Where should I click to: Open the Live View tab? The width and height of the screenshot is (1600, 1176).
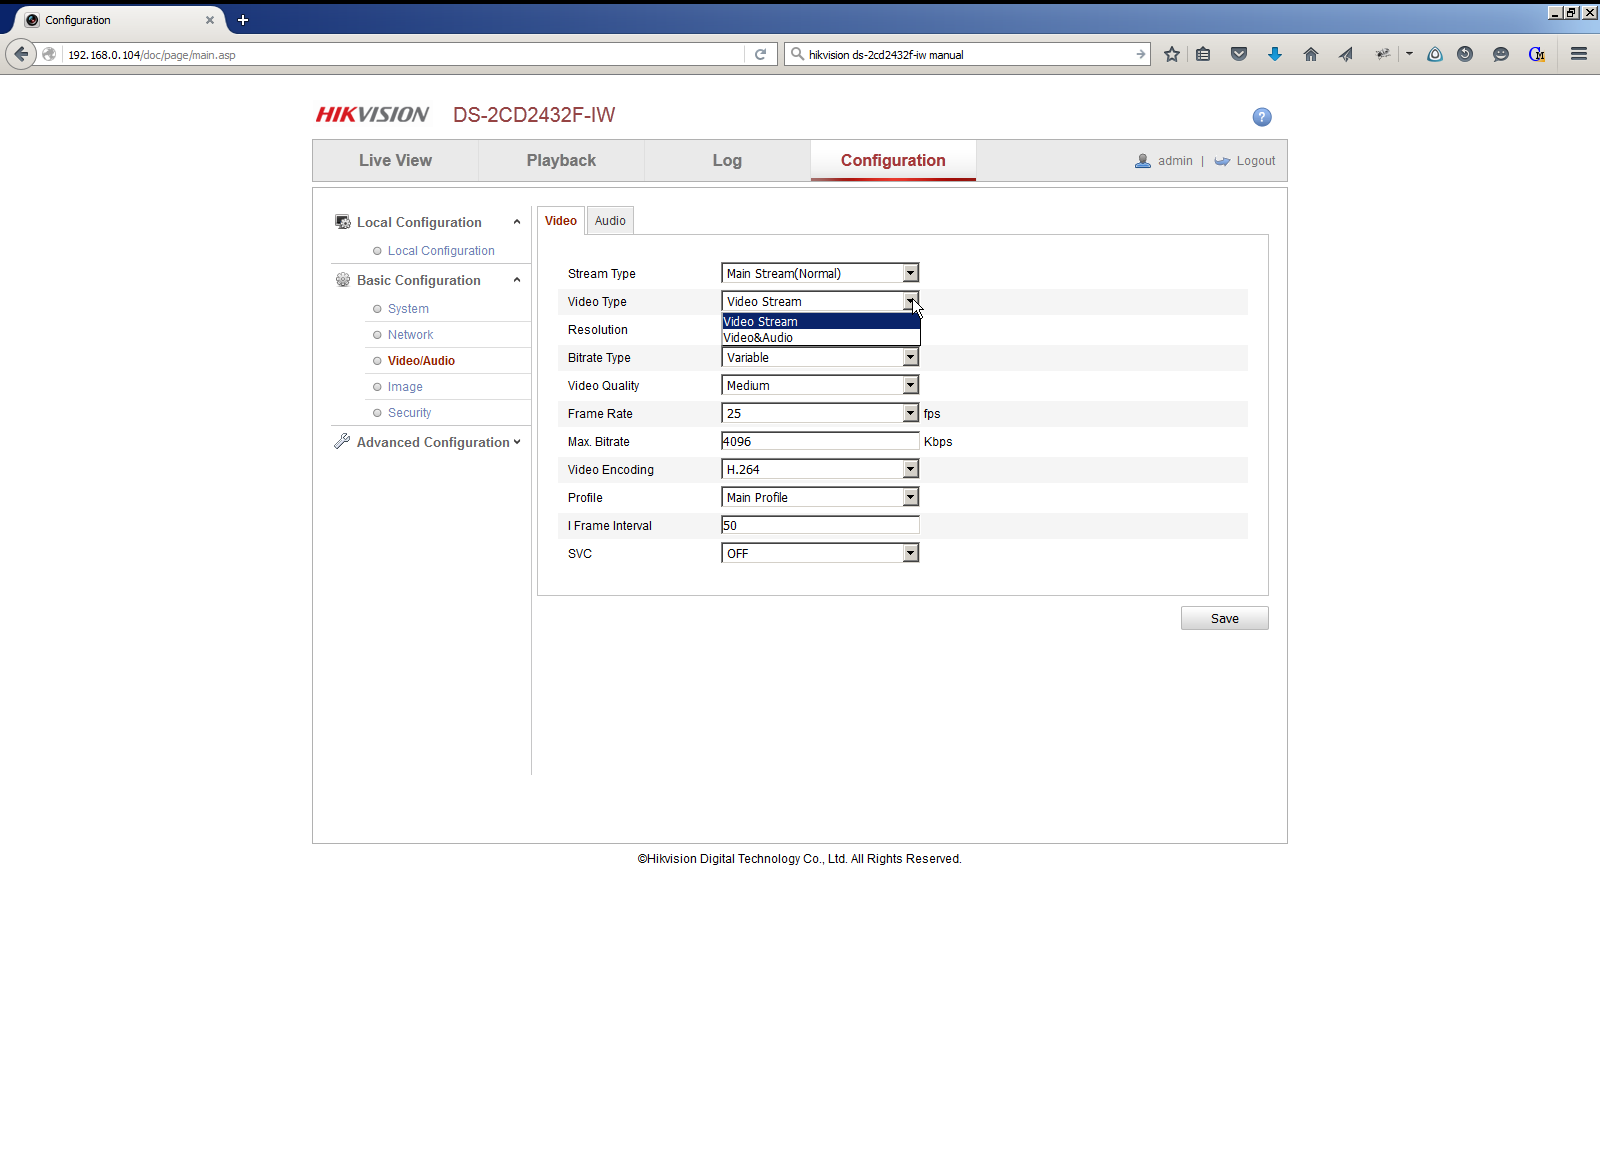(396, 161)
